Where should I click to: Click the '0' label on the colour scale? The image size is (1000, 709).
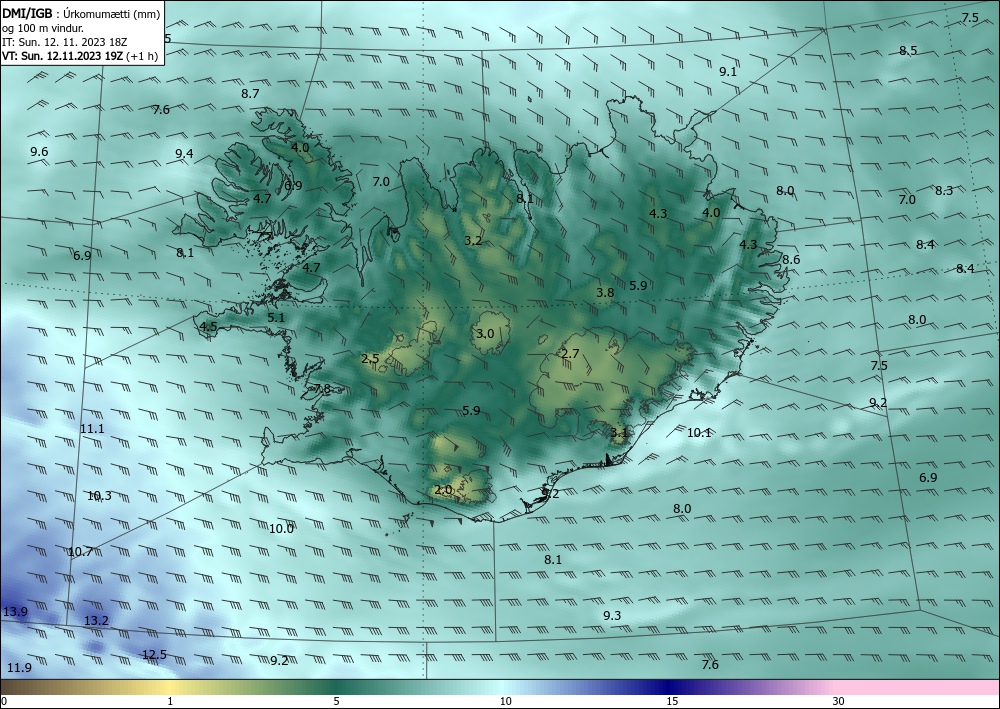(x=4, y=702)
